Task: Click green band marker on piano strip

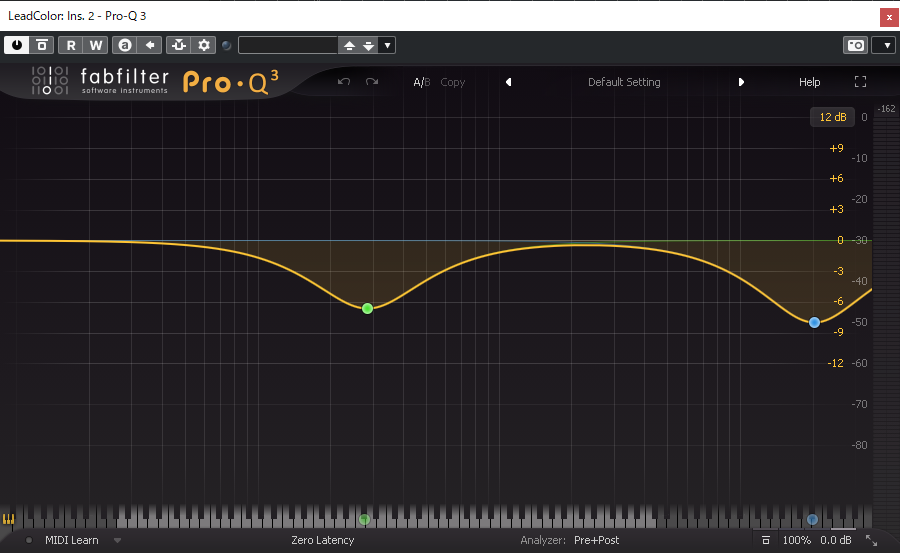Action: pos(364,520)
